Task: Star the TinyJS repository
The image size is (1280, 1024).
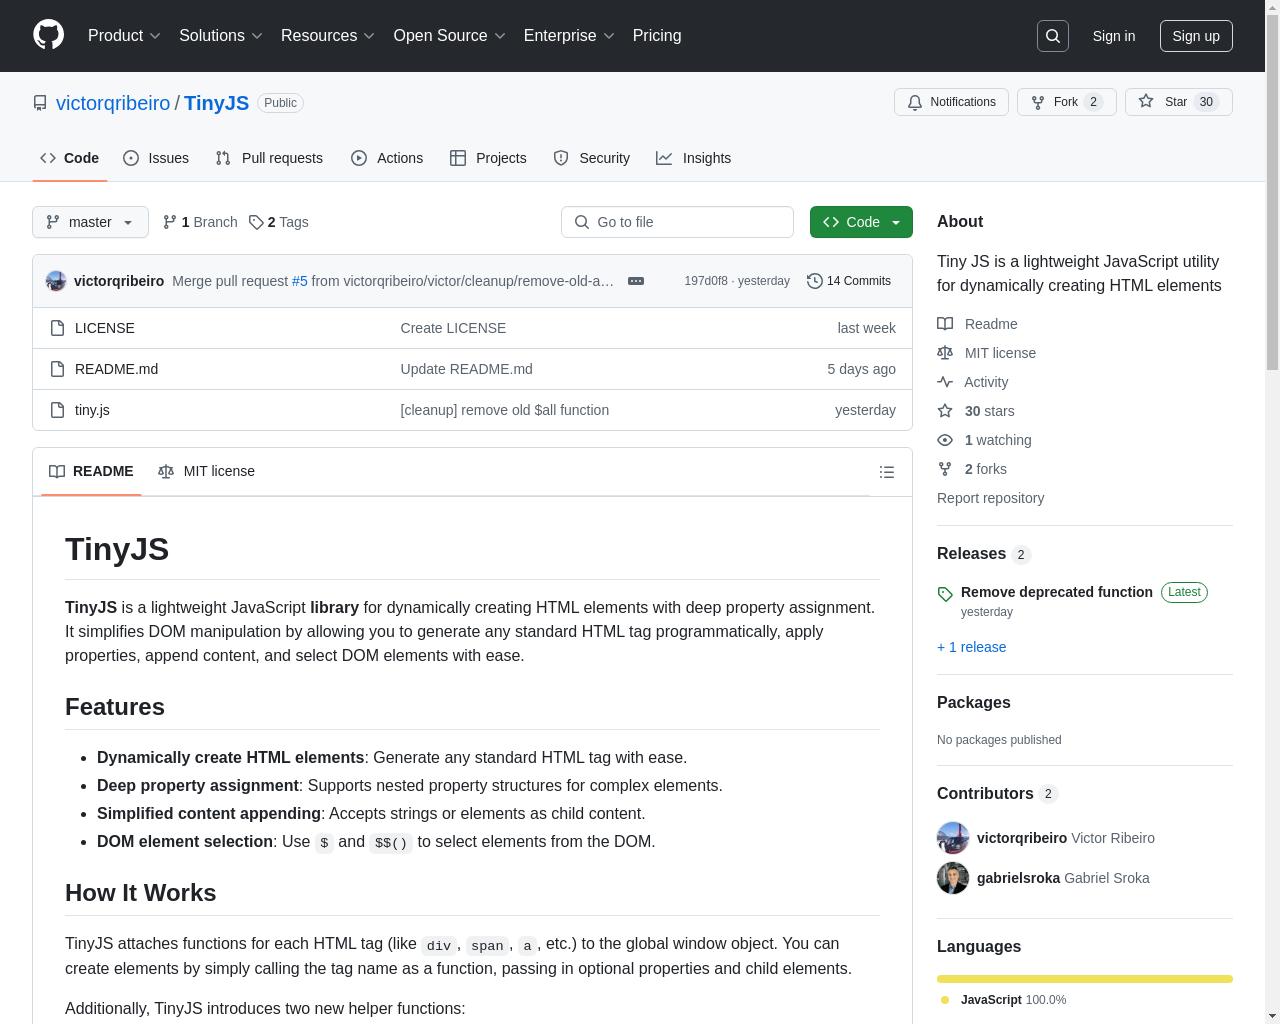Action: [1178, 102]
